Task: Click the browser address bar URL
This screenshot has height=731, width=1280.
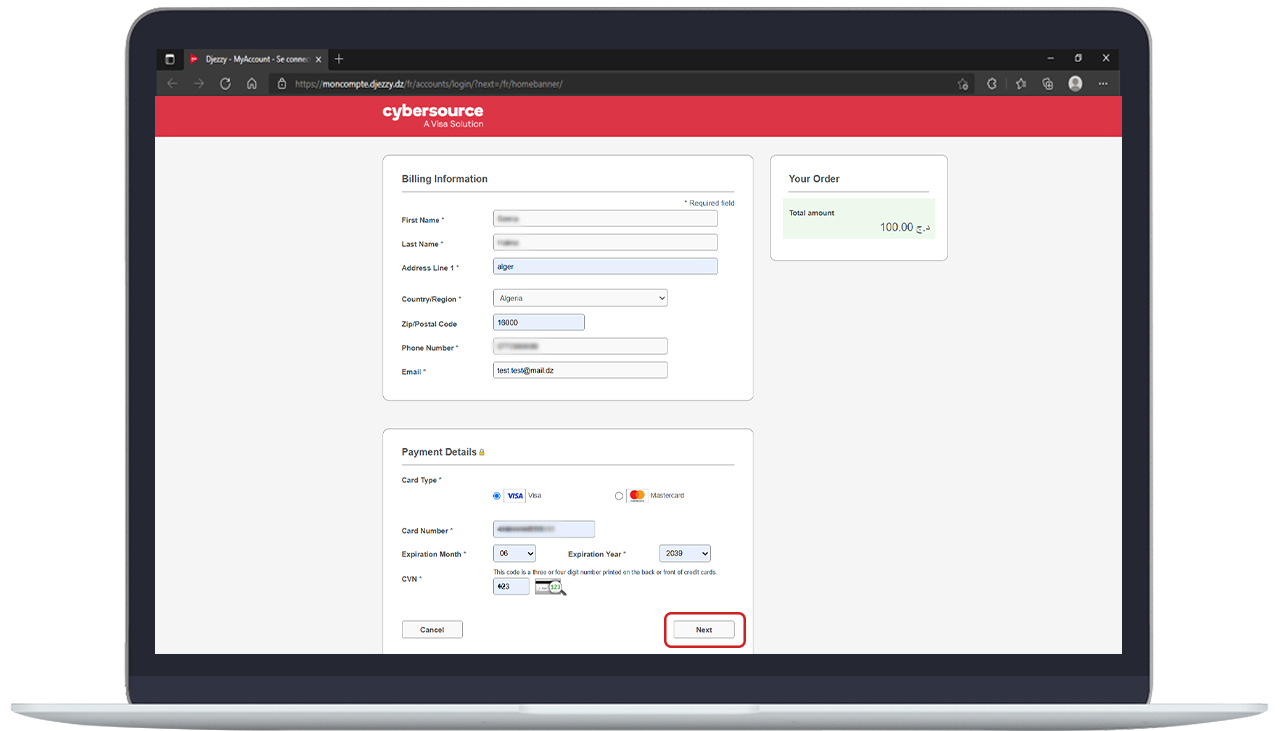Action: pyautogui.click(x=429, y=84)
